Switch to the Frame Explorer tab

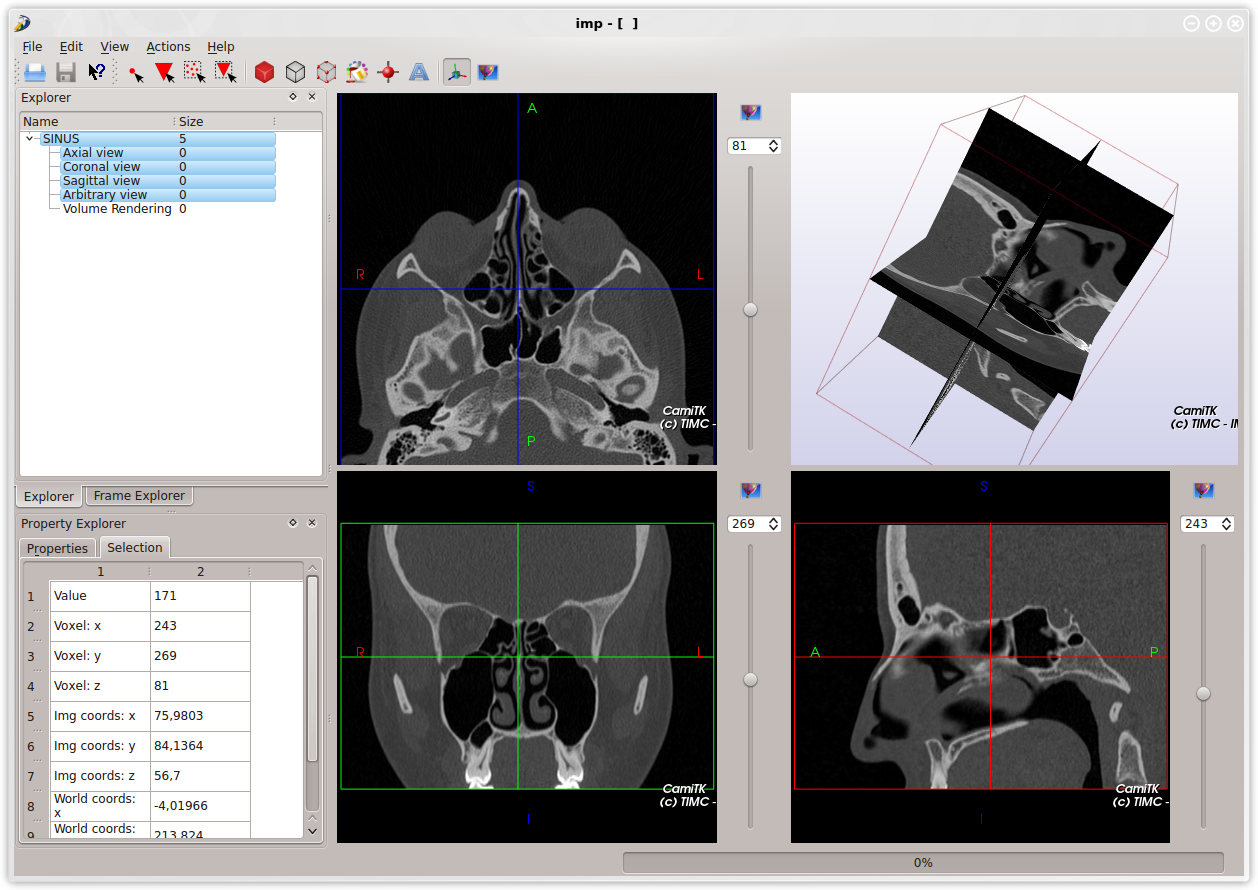coord(139,495)
